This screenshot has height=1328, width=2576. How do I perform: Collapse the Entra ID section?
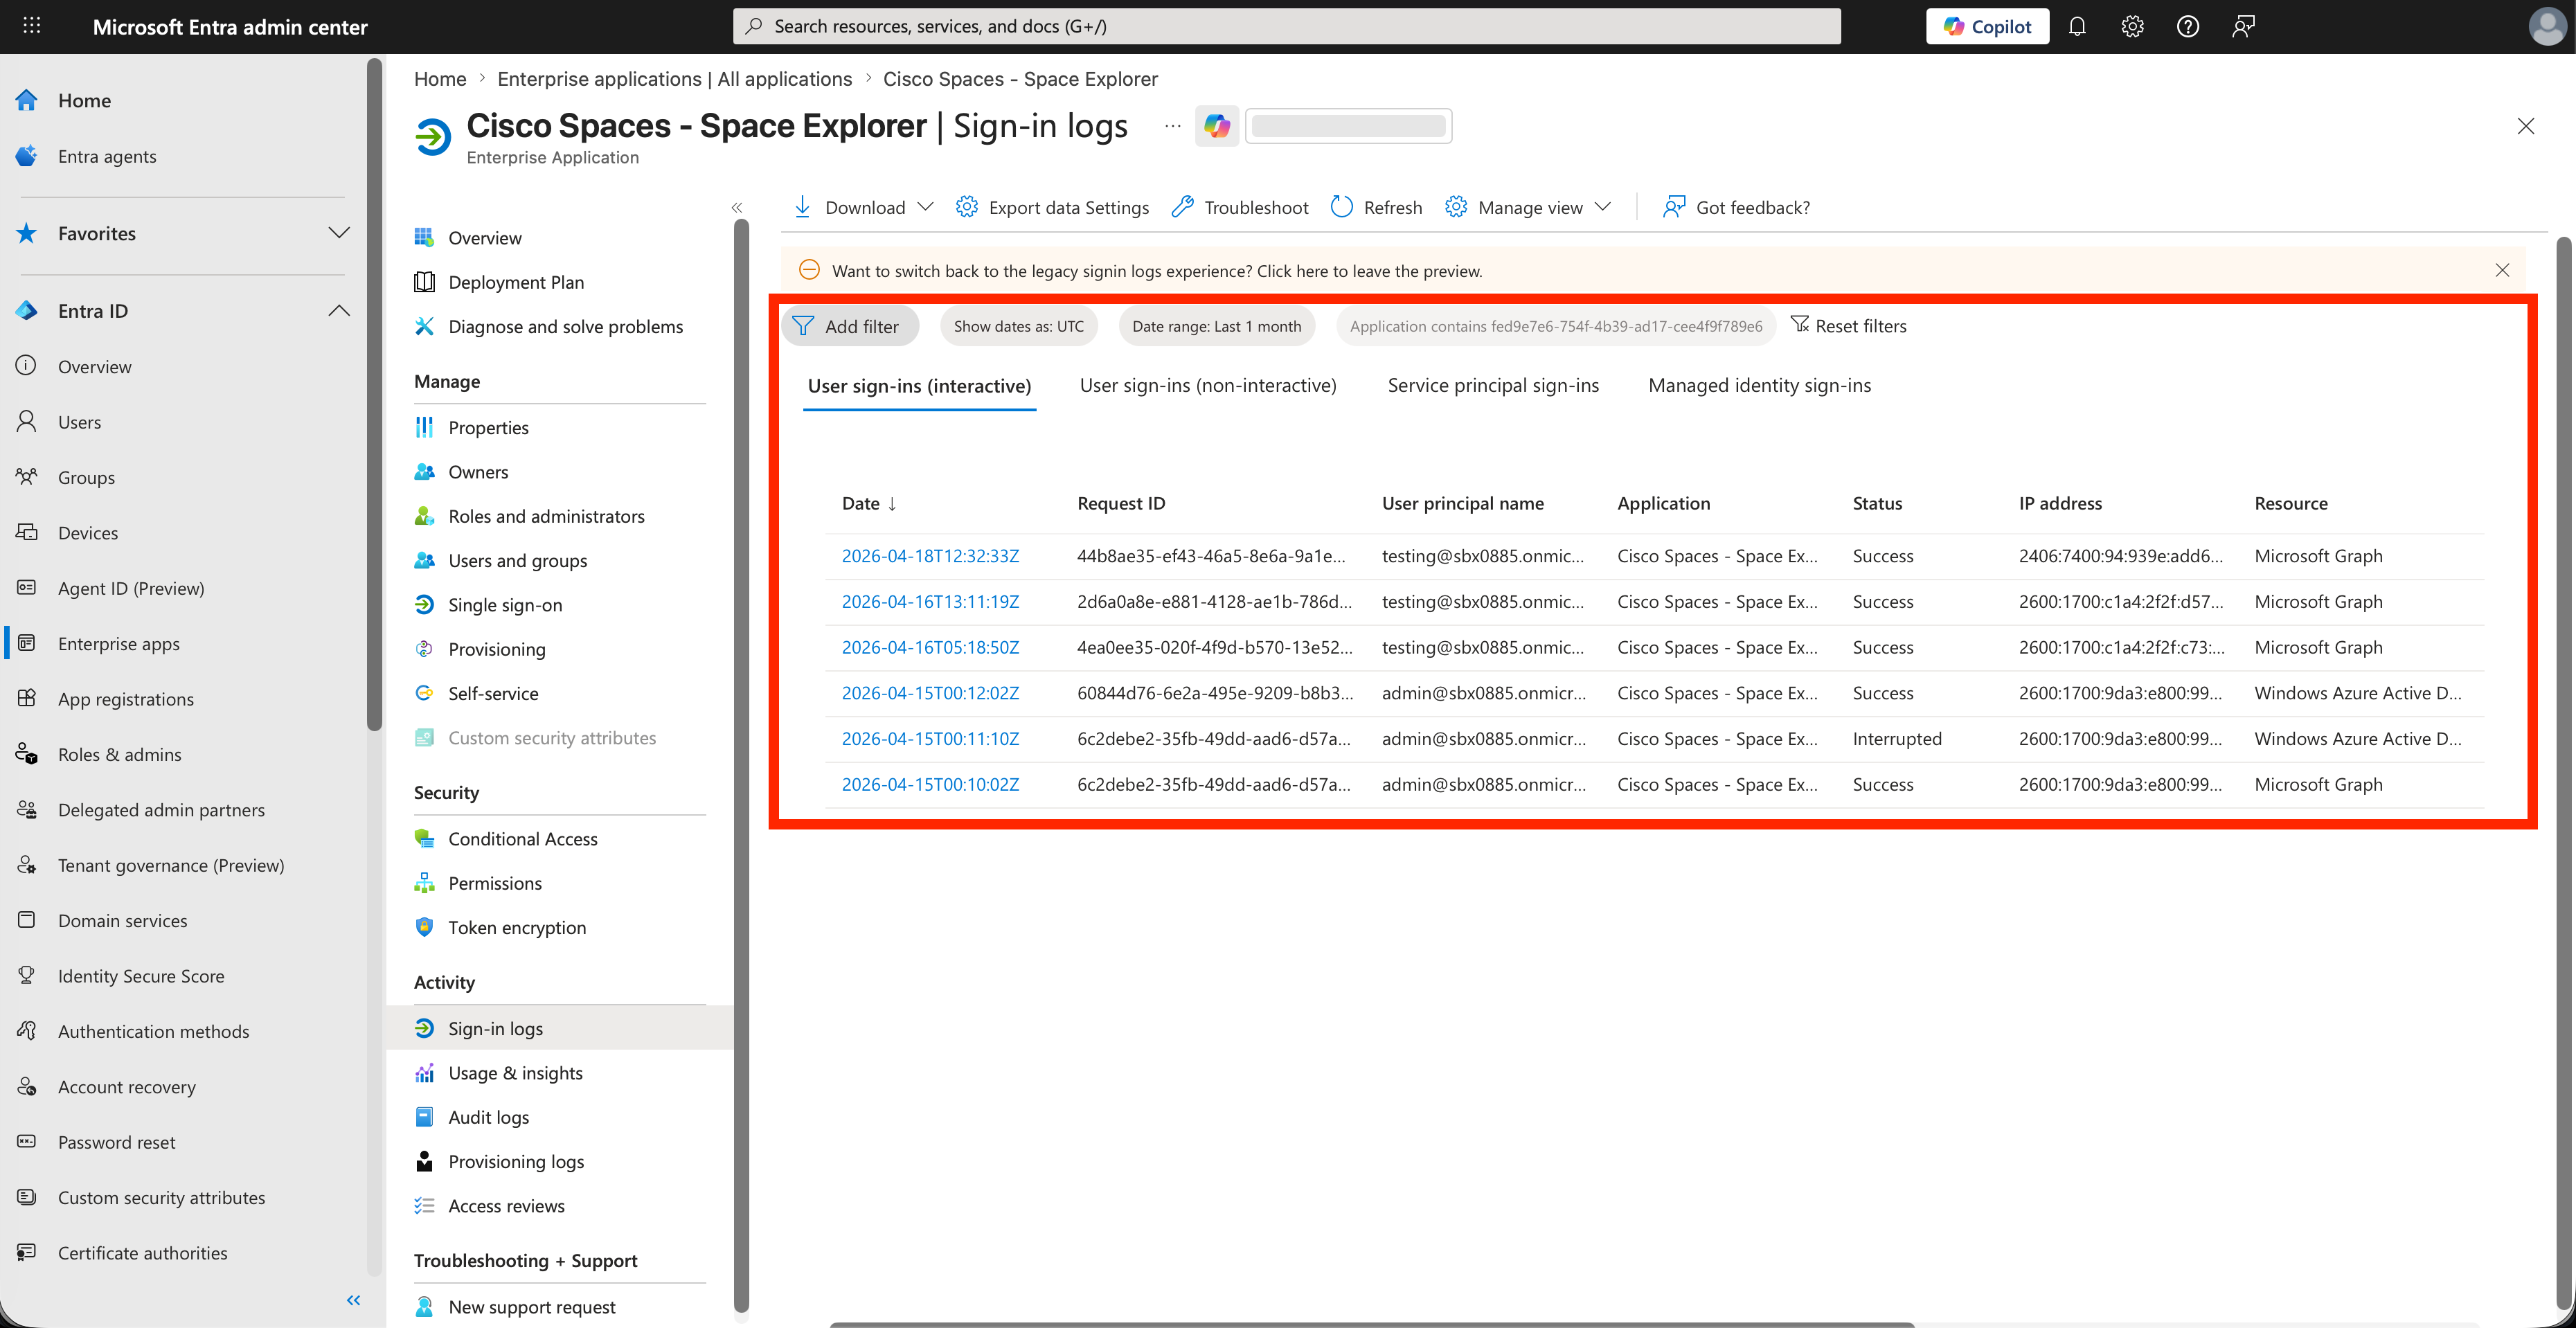click(x=339, y=311)
